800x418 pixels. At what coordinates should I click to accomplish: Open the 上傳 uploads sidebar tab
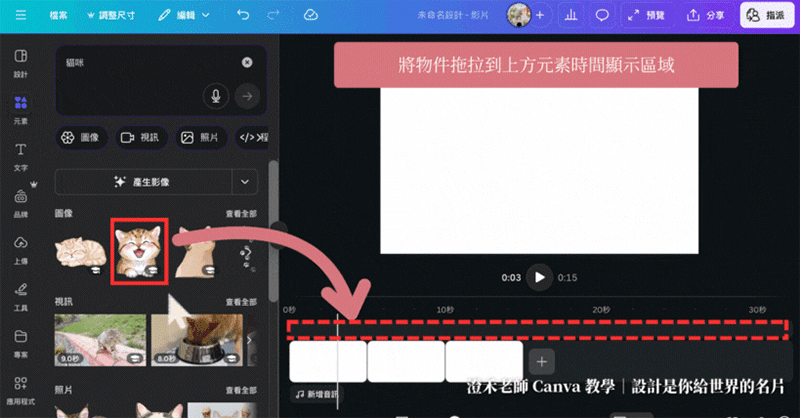[20, 250]
